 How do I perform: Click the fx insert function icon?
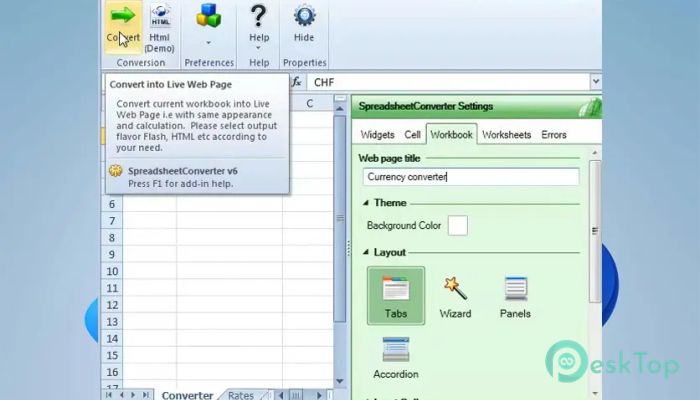(297, 82)
